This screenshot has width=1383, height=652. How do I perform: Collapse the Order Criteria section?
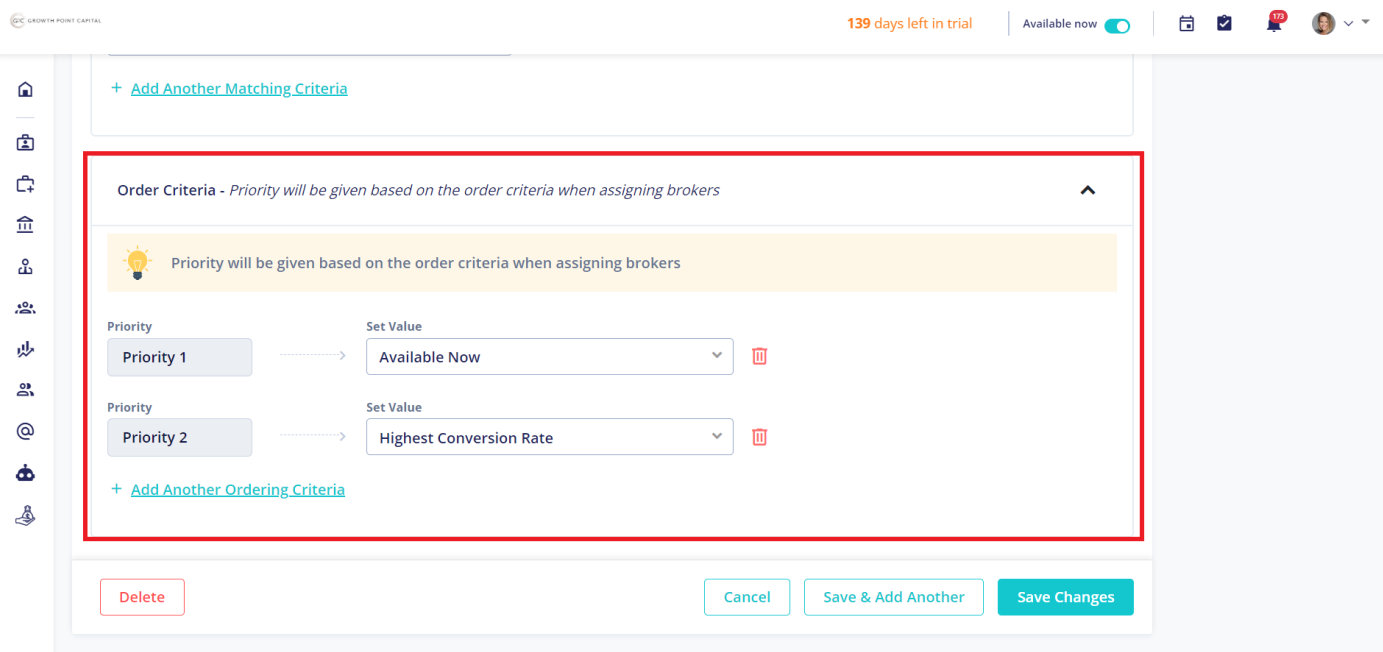tap(1088, 190)
